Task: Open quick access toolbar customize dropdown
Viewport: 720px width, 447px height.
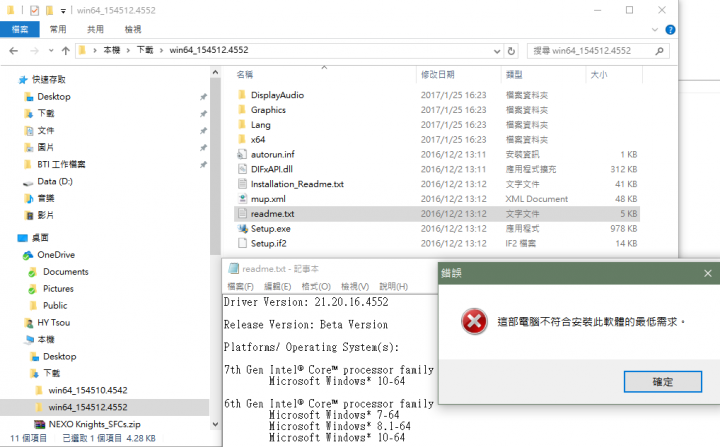Action: (x=63, y=11)
